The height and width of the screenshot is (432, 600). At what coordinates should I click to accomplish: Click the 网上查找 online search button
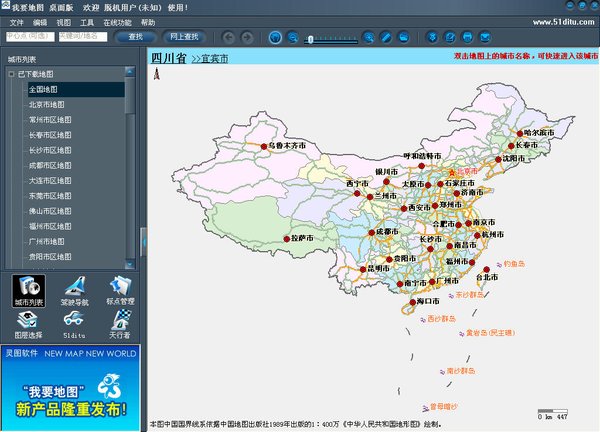185,37
